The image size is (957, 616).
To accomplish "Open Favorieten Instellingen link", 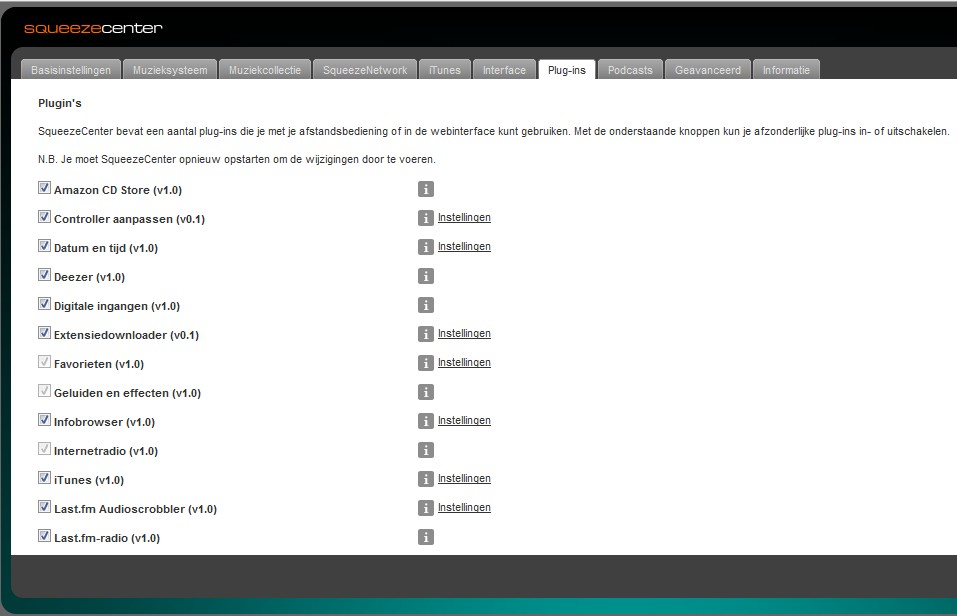I will [x=464, y=362].
